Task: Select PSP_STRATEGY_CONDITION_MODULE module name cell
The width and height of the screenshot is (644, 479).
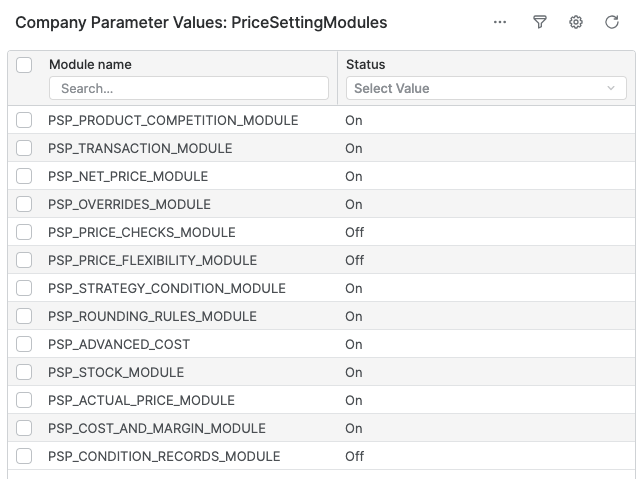Action: pyautogui.click(x=167, y=288)
